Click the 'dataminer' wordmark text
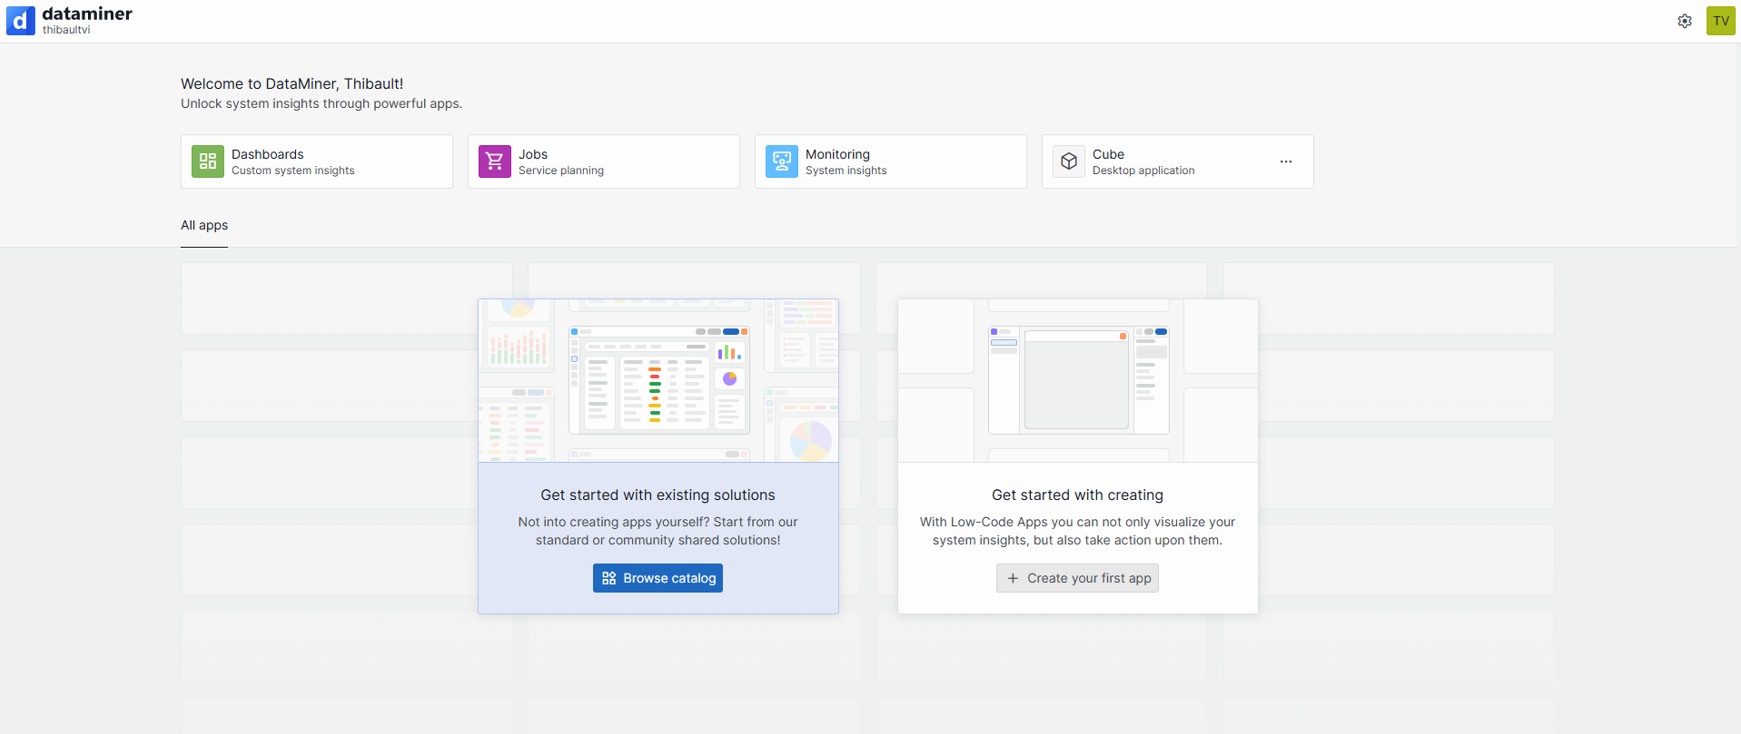 point(87,14)
